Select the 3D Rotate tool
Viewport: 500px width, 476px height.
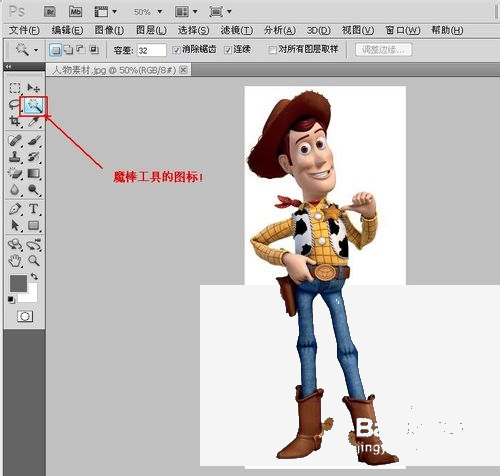15,245
